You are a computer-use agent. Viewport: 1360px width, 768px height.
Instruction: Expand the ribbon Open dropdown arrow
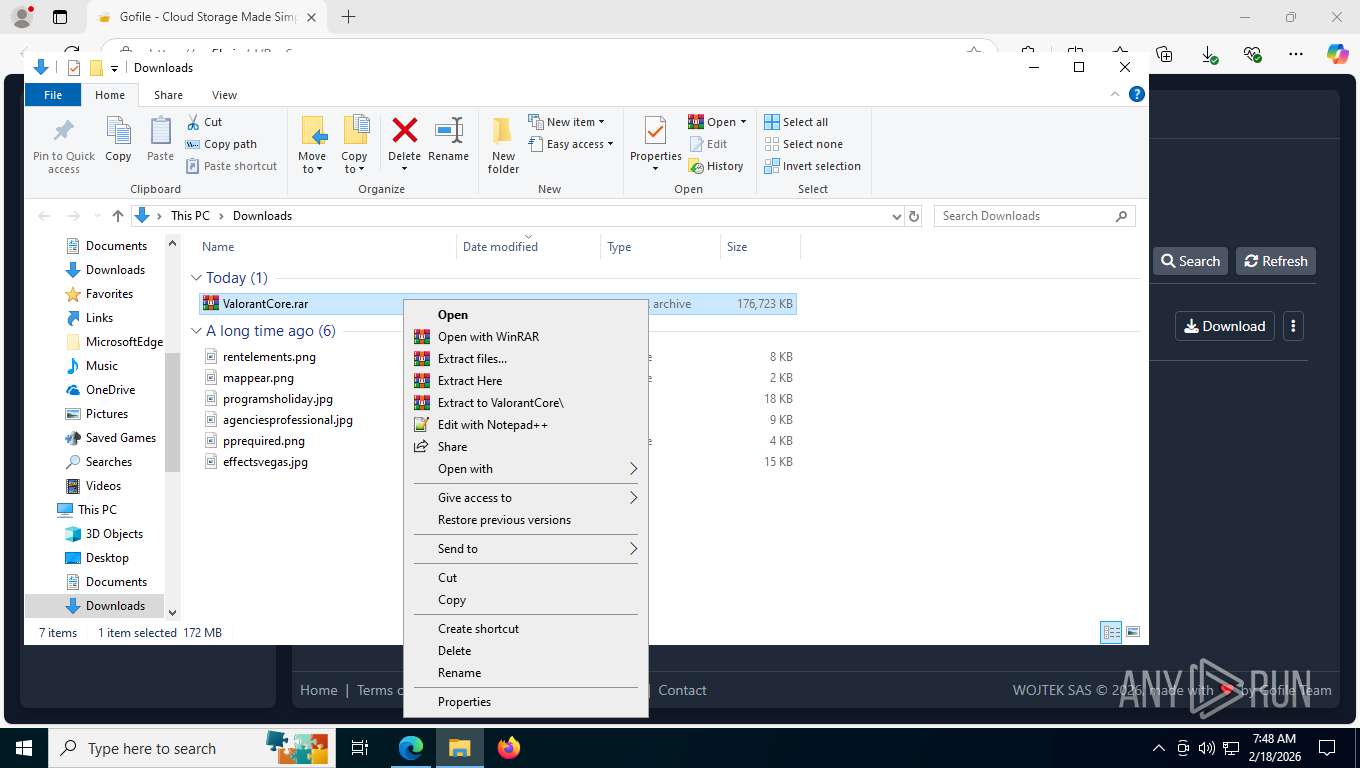click(x=743, y=122)
